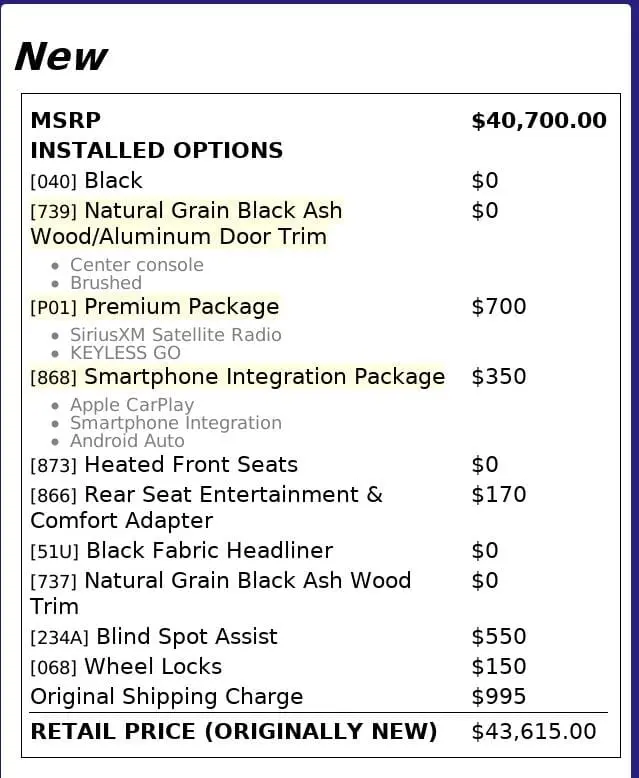
Task: Click Rear Seat Entertainment & Comfort Adapter
Action: pos(232,495)
